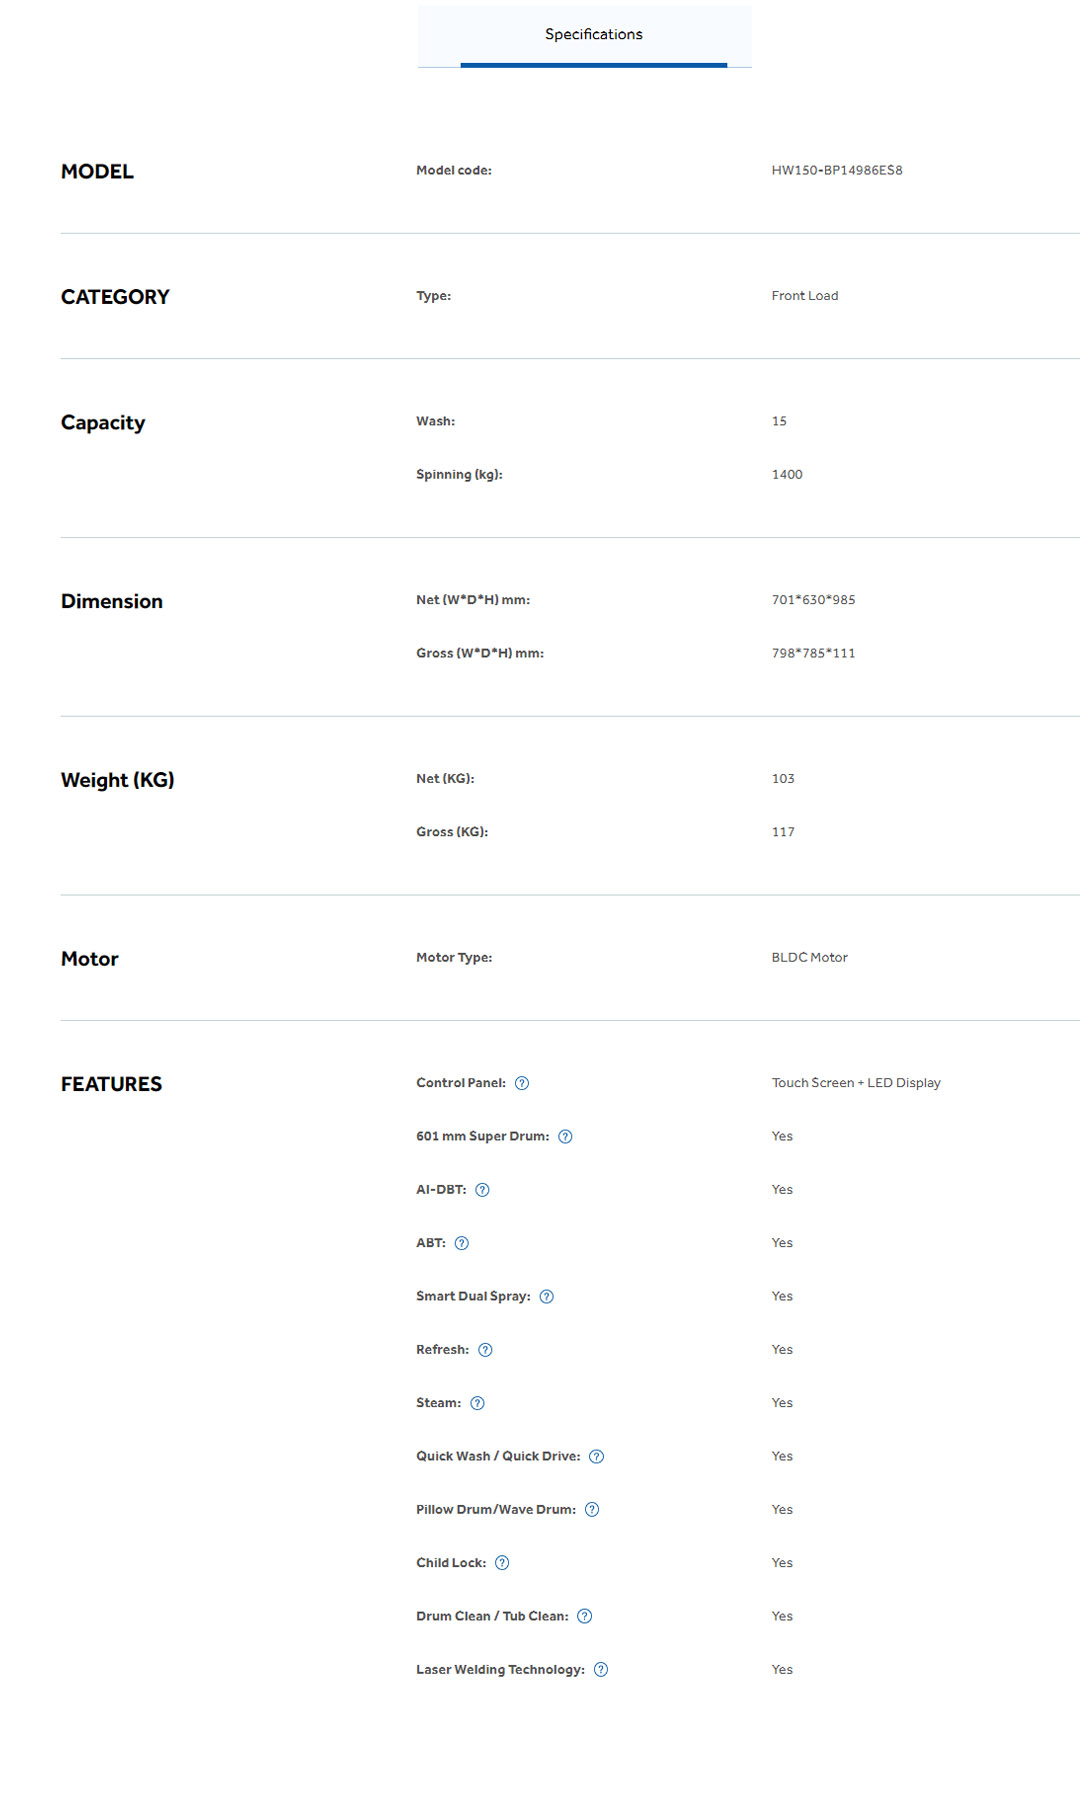This screenshot has width=1080, height=1806.
Task: Show info icon next to Steam
Action: pos(477,1403)
